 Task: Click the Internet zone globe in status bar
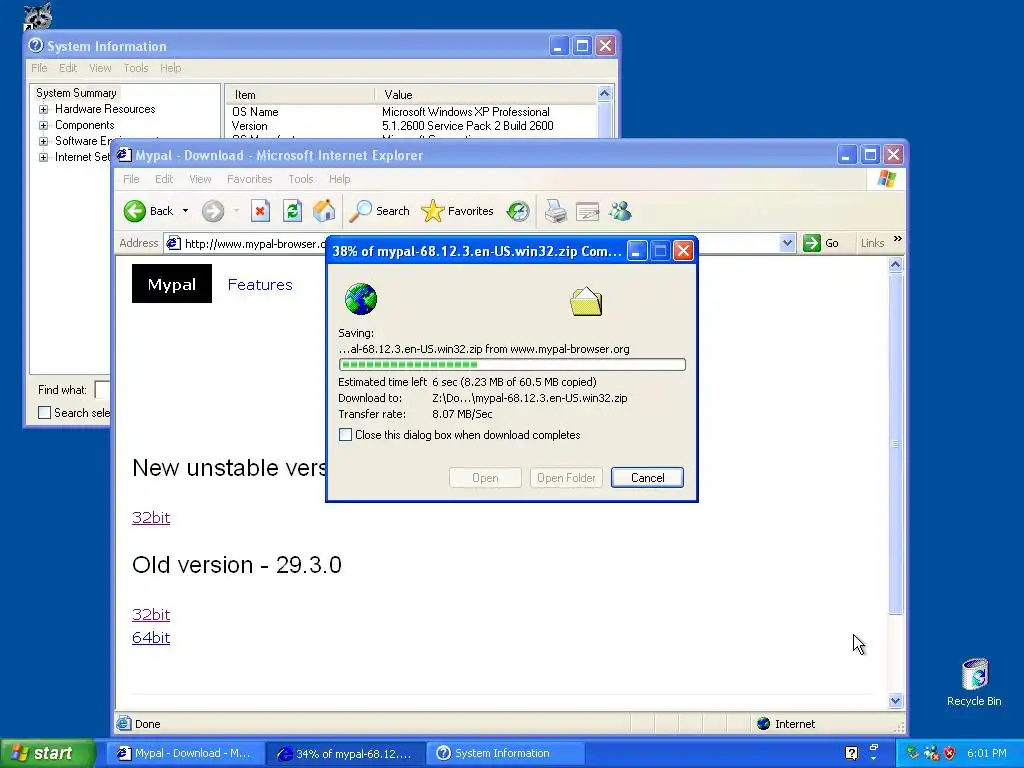point(763,724)
